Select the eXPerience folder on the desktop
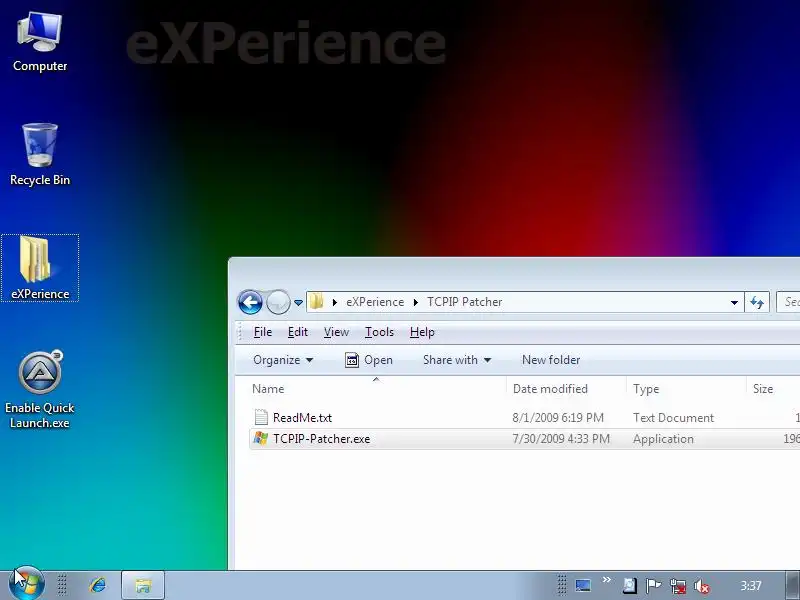The height and width of the screenshot is (600, 800). click(x=40, y=268)
